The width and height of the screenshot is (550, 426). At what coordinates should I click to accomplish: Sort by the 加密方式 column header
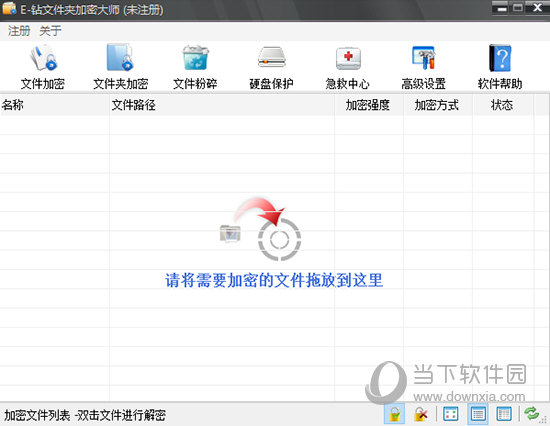tap(437, 105)
